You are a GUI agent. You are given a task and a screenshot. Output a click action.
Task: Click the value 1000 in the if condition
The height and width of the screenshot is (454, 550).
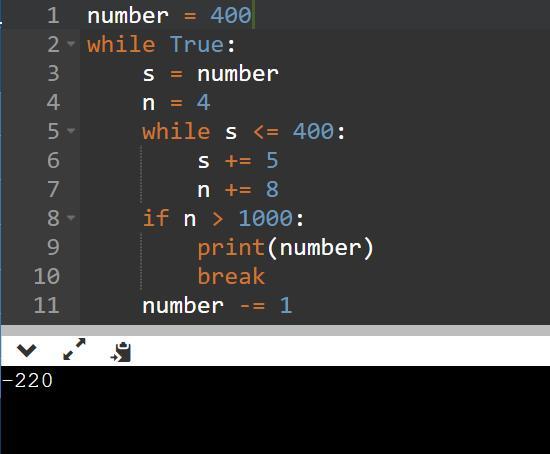[266, 218]
